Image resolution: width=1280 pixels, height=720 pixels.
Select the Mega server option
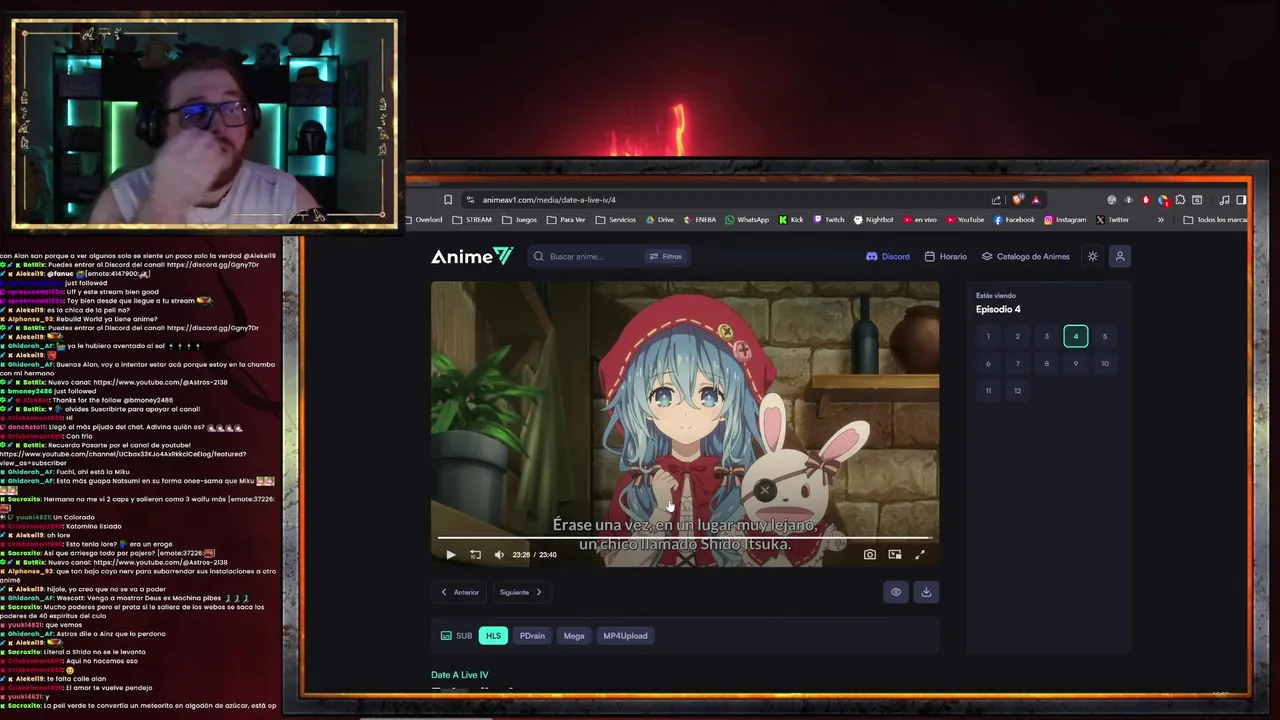tap(574, 635)
